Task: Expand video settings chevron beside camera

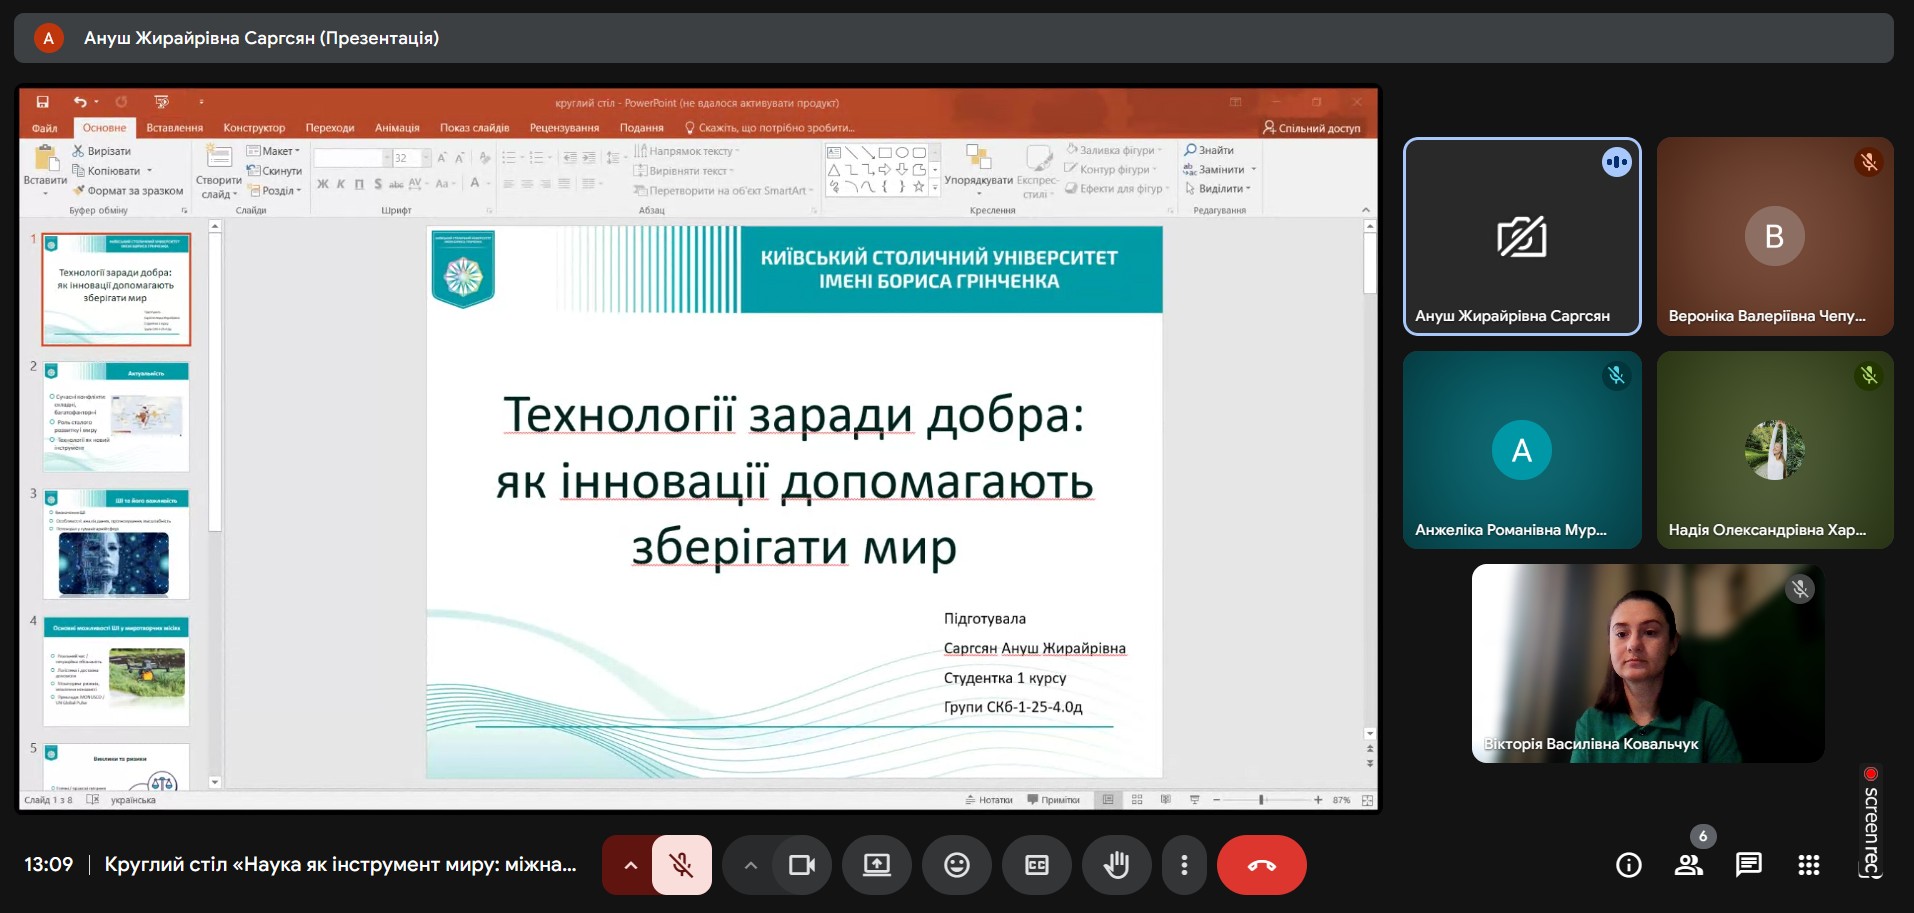Action: pyautogui.click(x=750, y=865)
